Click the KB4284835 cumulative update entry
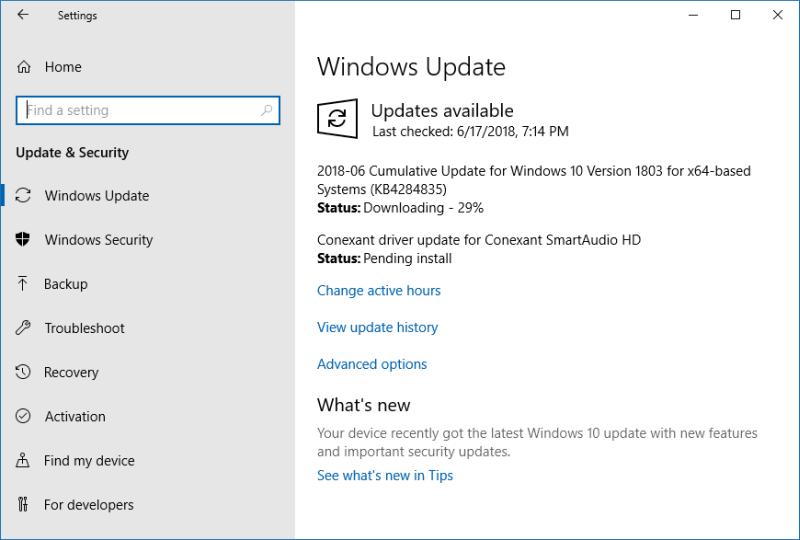 click(x=534, y=180)
